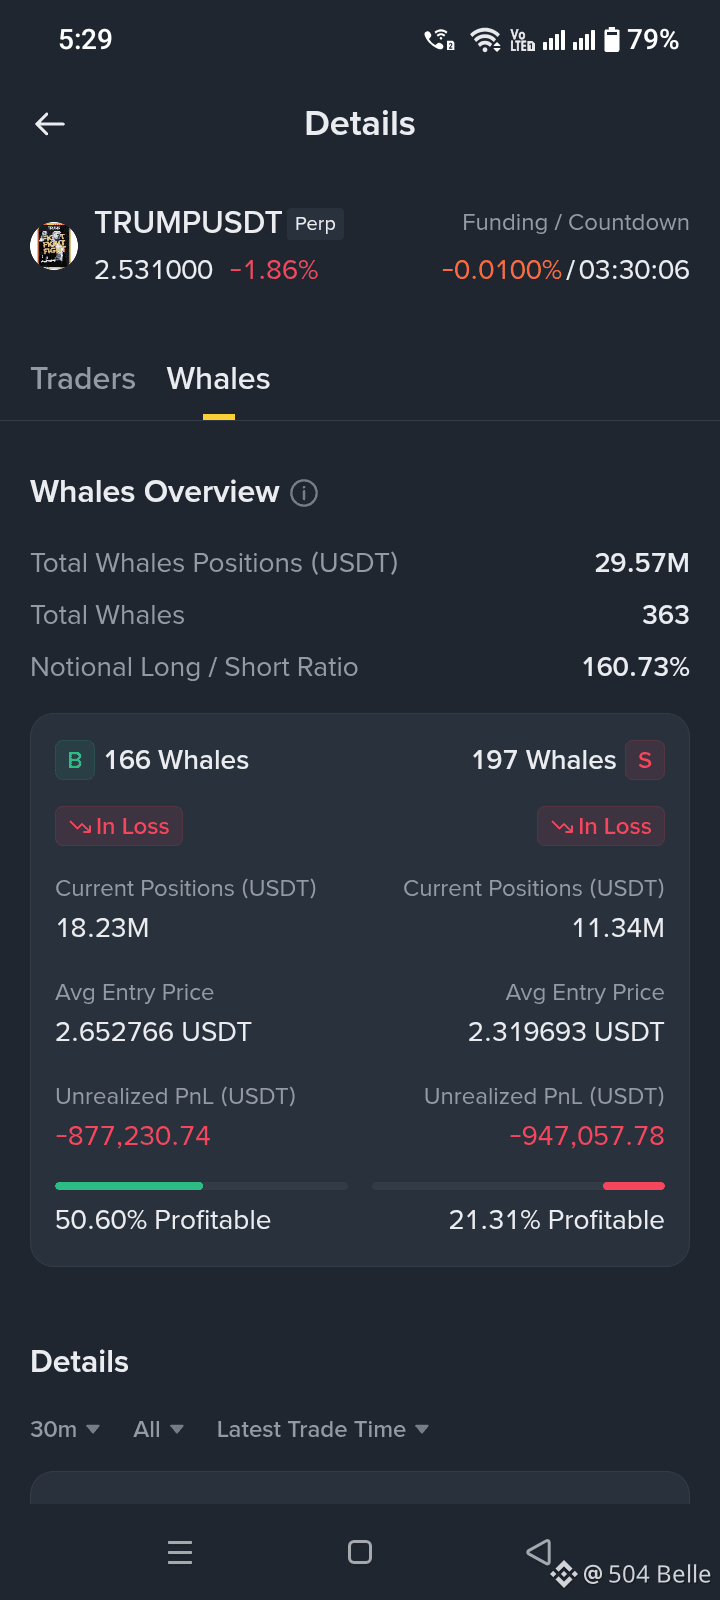Image resolution: width=720 pixels, height=1600 pixels.
Task: Tap long-side In Loss badge
Action: (119, 826)
